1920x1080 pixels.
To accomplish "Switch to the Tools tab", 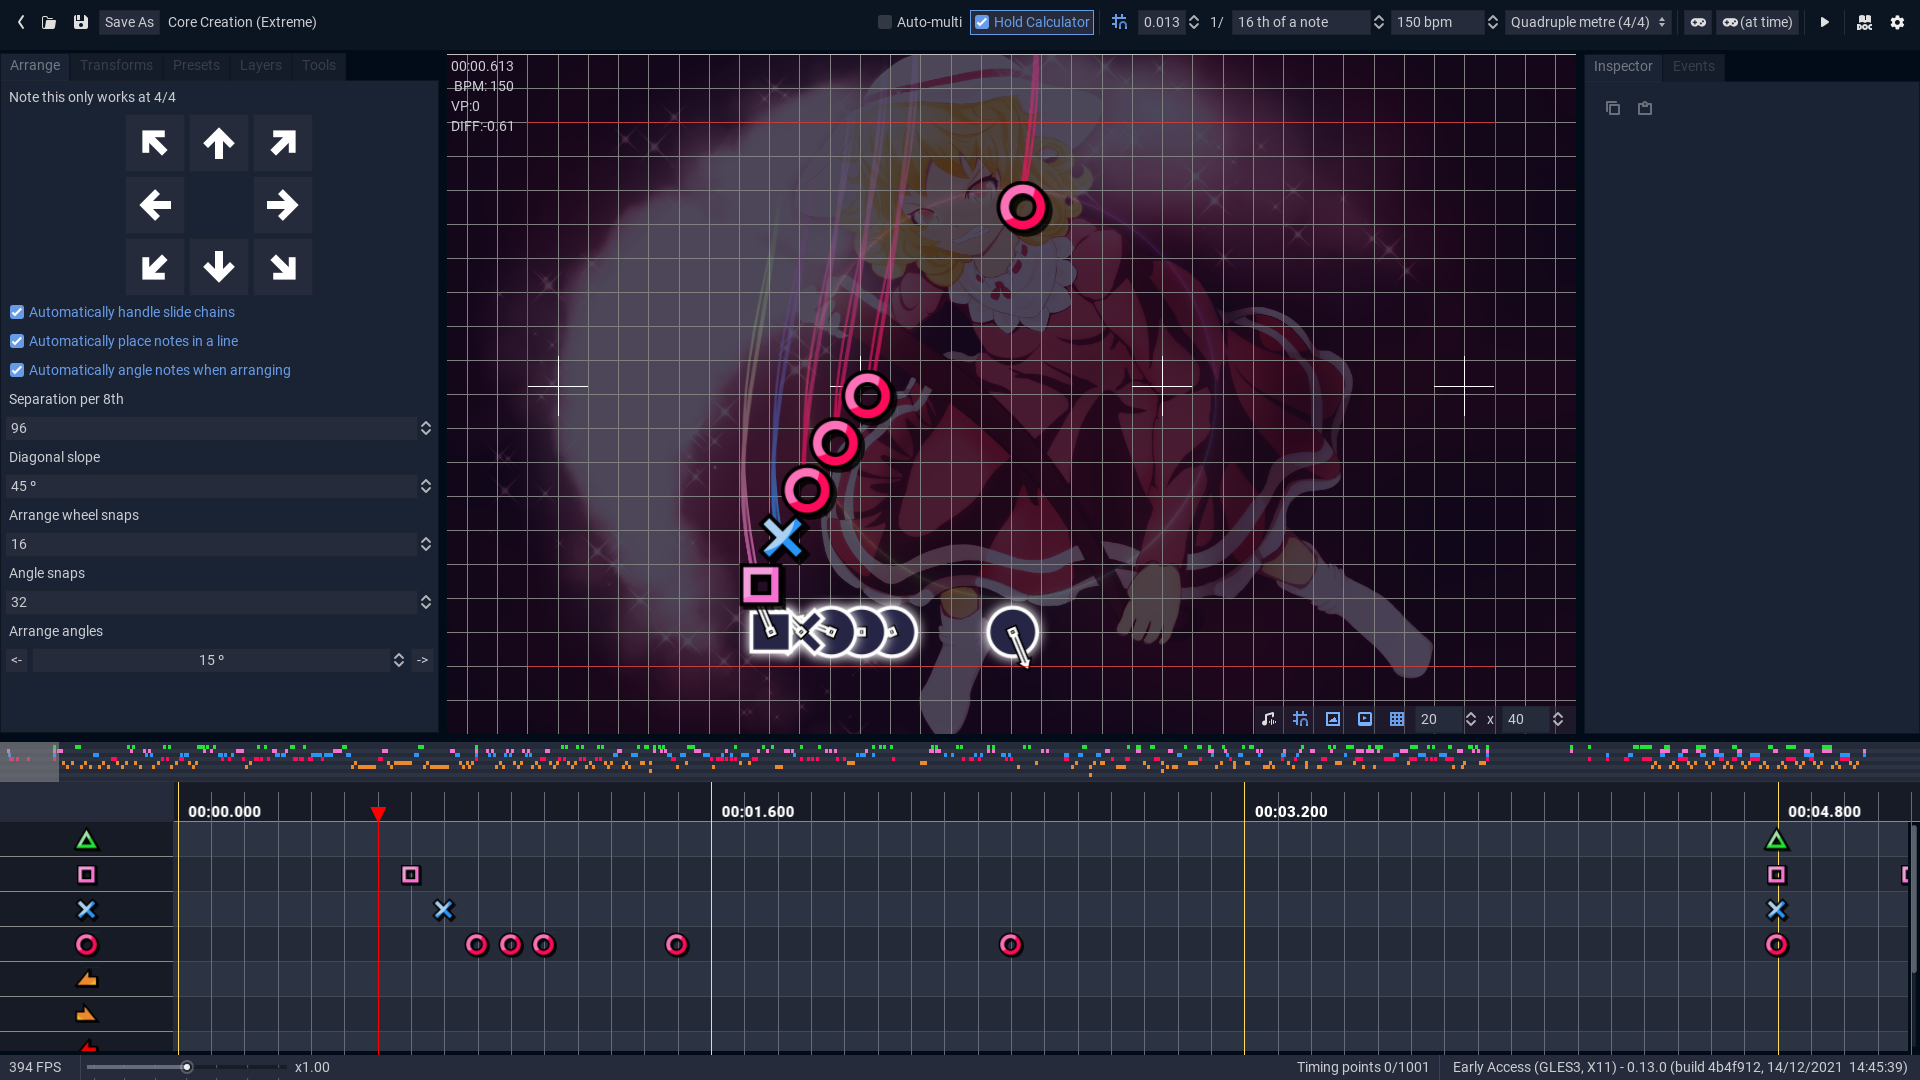I will (319, 66).
